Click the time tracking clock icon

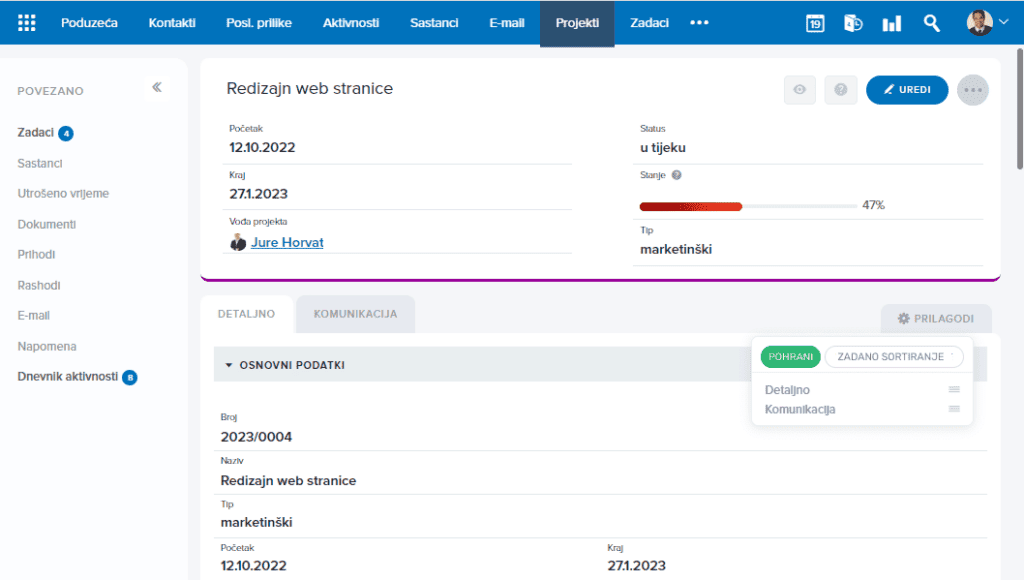853,24
